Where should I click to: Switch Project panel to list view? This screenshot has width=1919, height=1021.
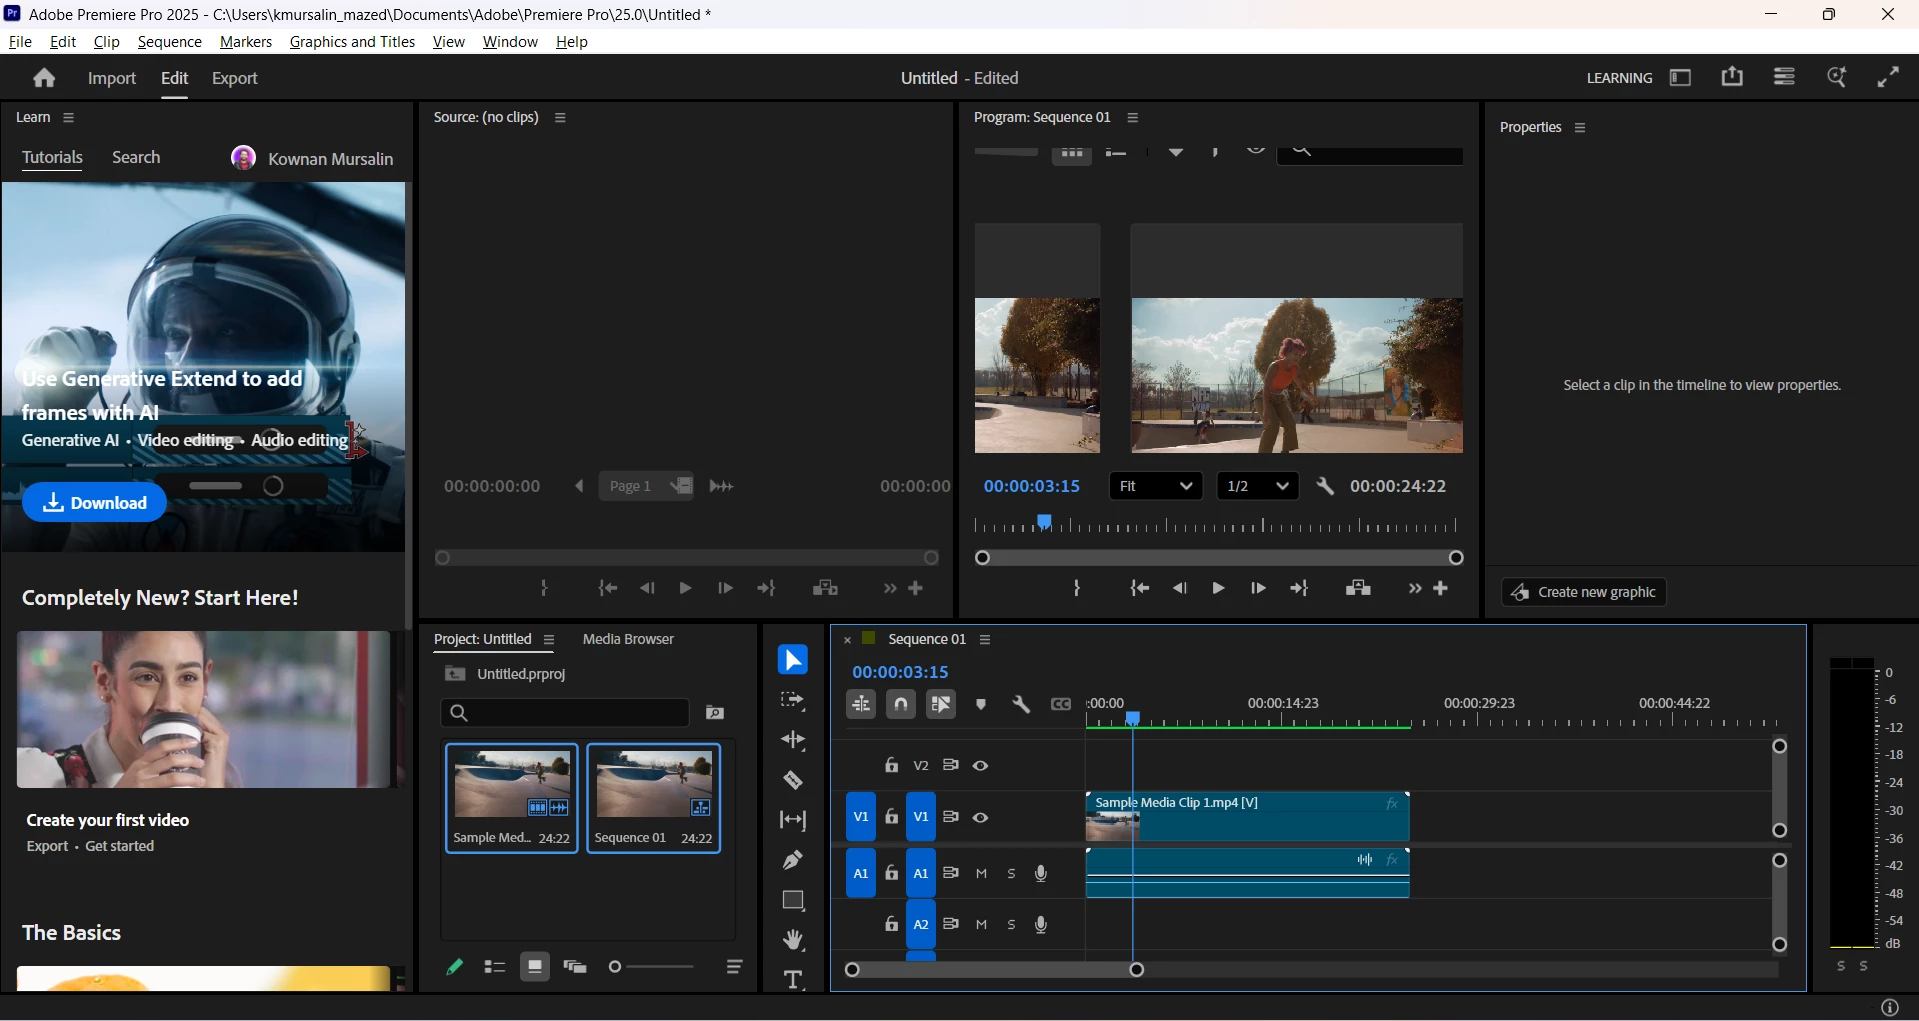pyautogui.click(x=495, y=967)
